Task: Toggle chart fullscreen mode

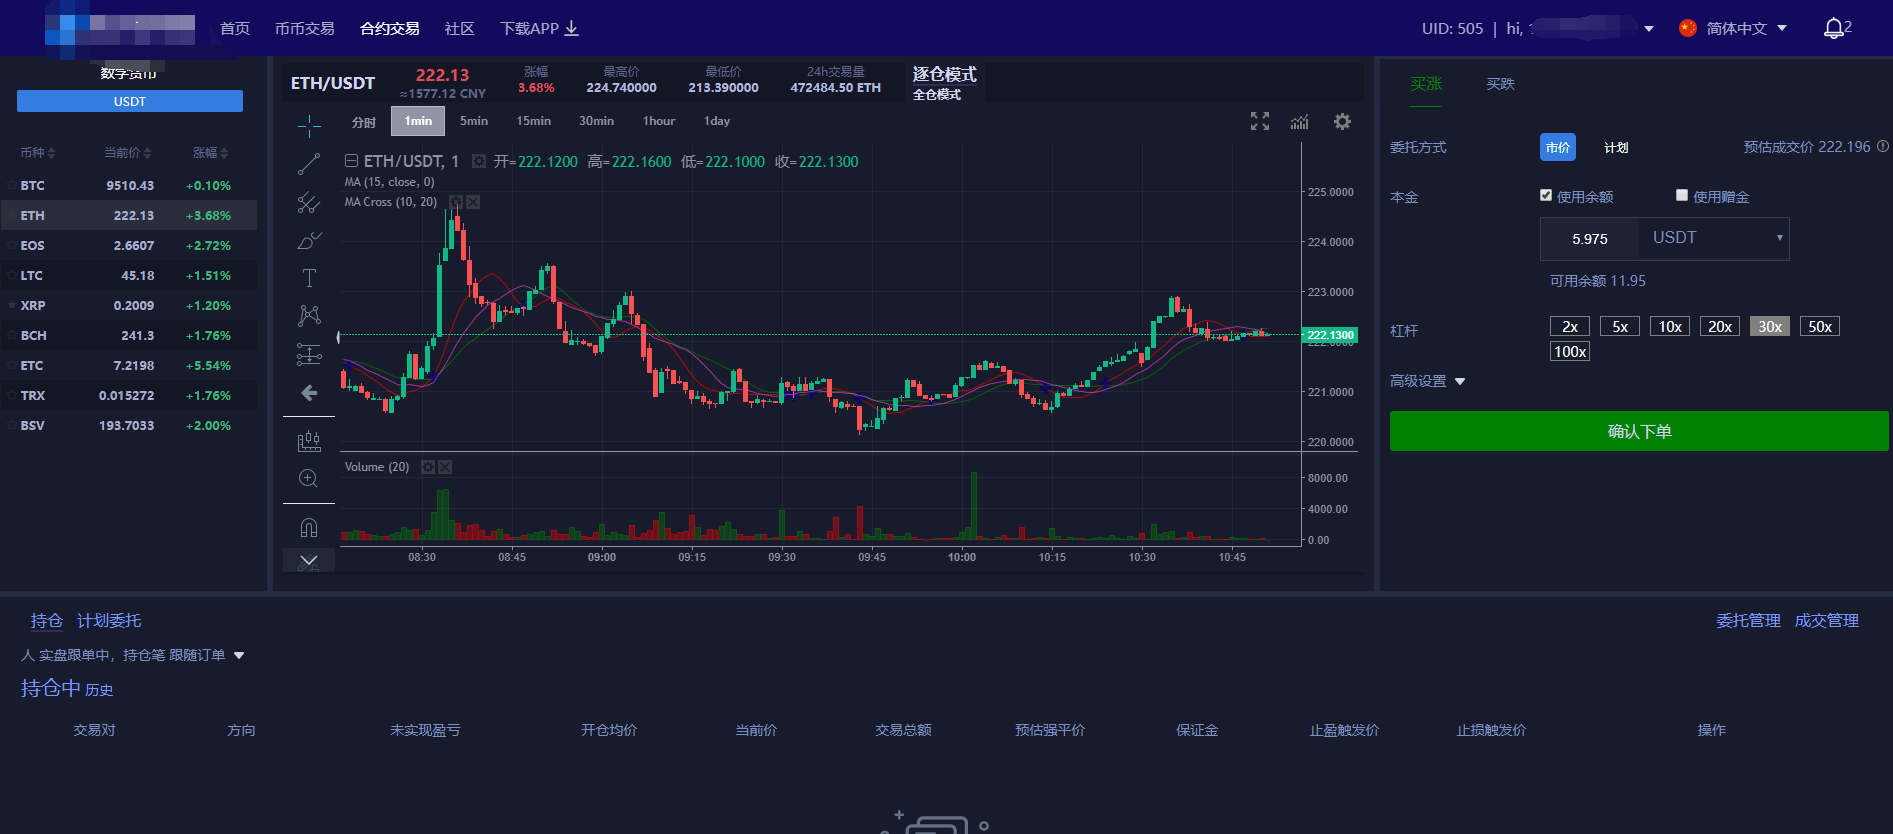Action: (x=1260, y=121)
